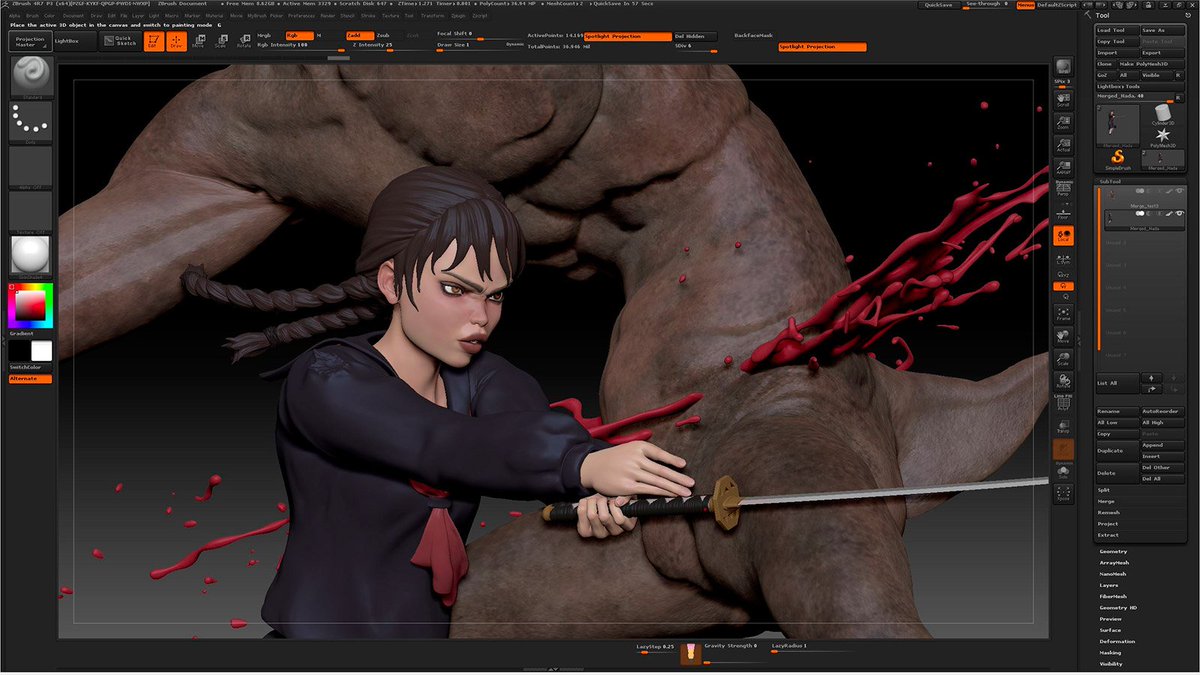The height and width of the screenshot is (675, 1200).
Task: Click the right-shelf Move view icon
Action: pos(1064,338)
